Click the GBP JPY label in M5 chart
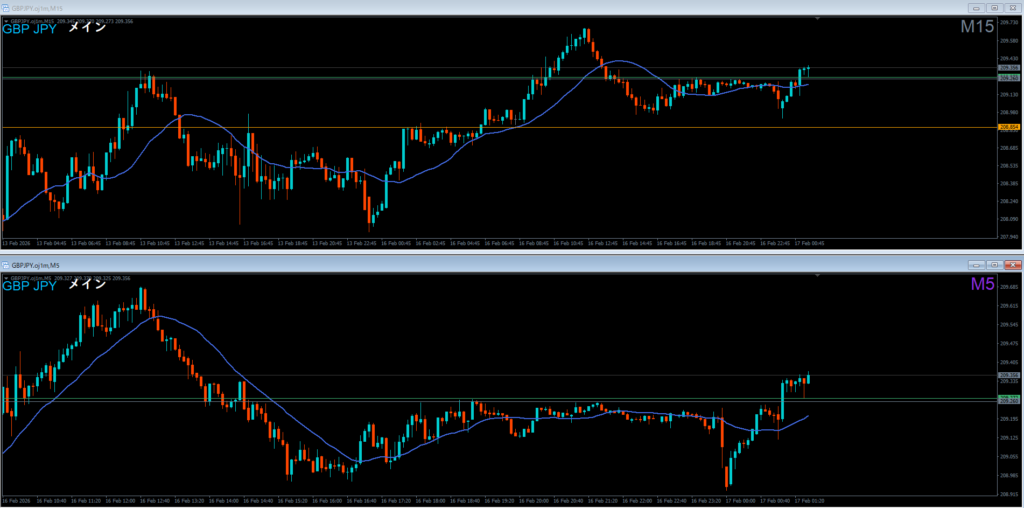1024x508 pixels. coord(30,285)
